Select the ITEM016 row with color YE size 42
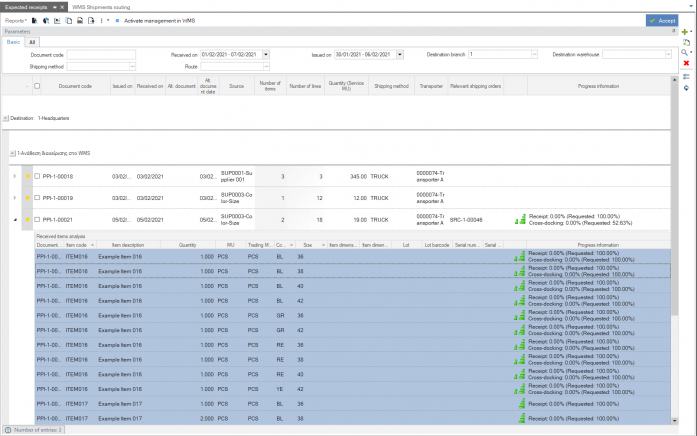This screenshot has height=436, width=697. pos(353,389)
